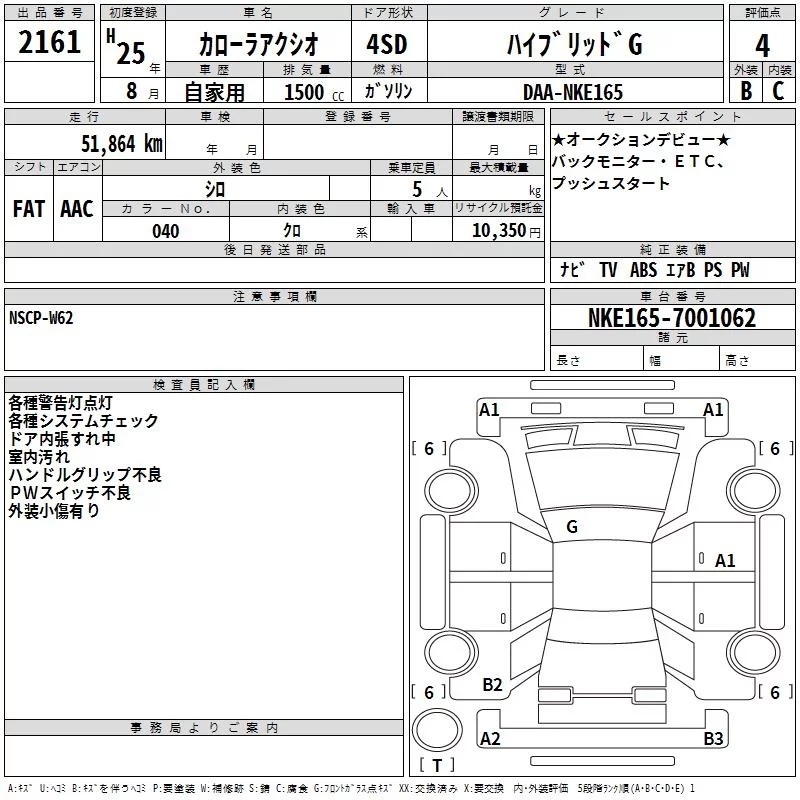Click the car name カローラアクシオ
This screenshot has height=800, width=800.
[x=258, y=44]
